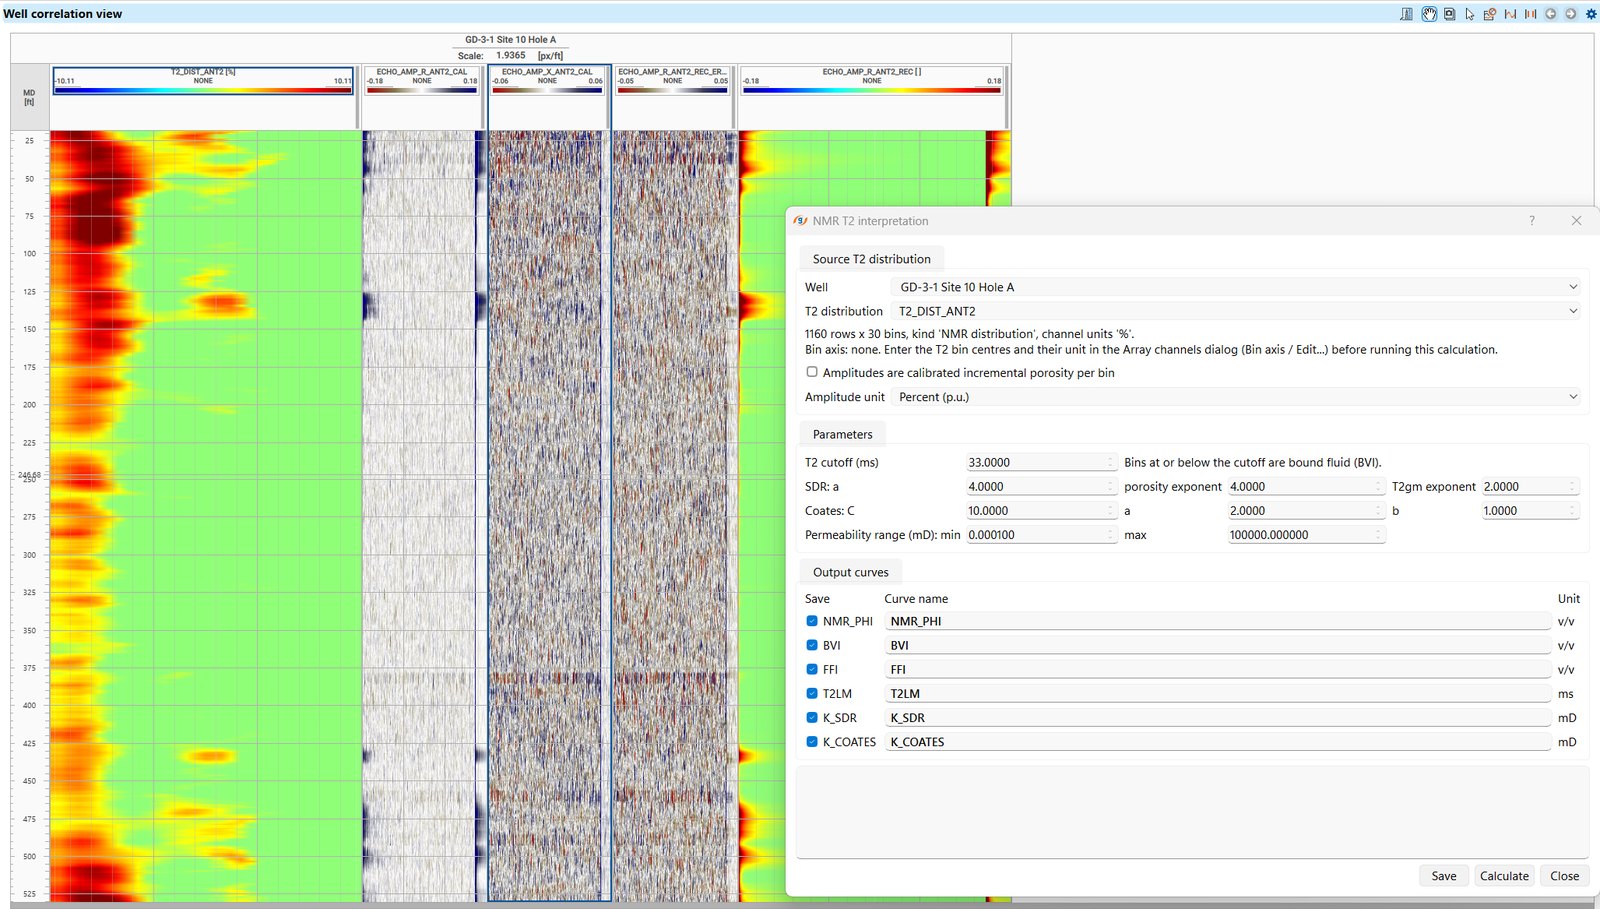Open the Well dropdown
Screen dimensions: 1600x909
coord(1236,287)
